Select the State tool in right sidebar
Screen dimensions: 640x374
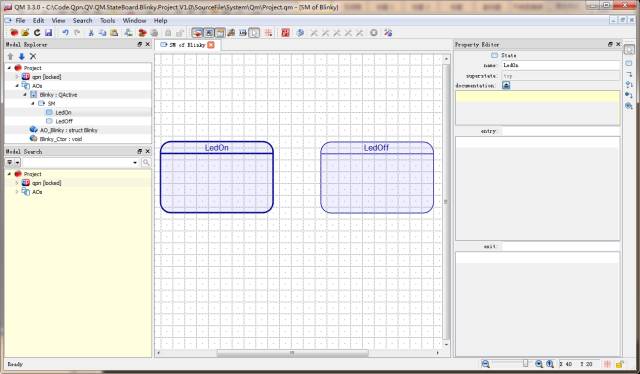point(629,63)
